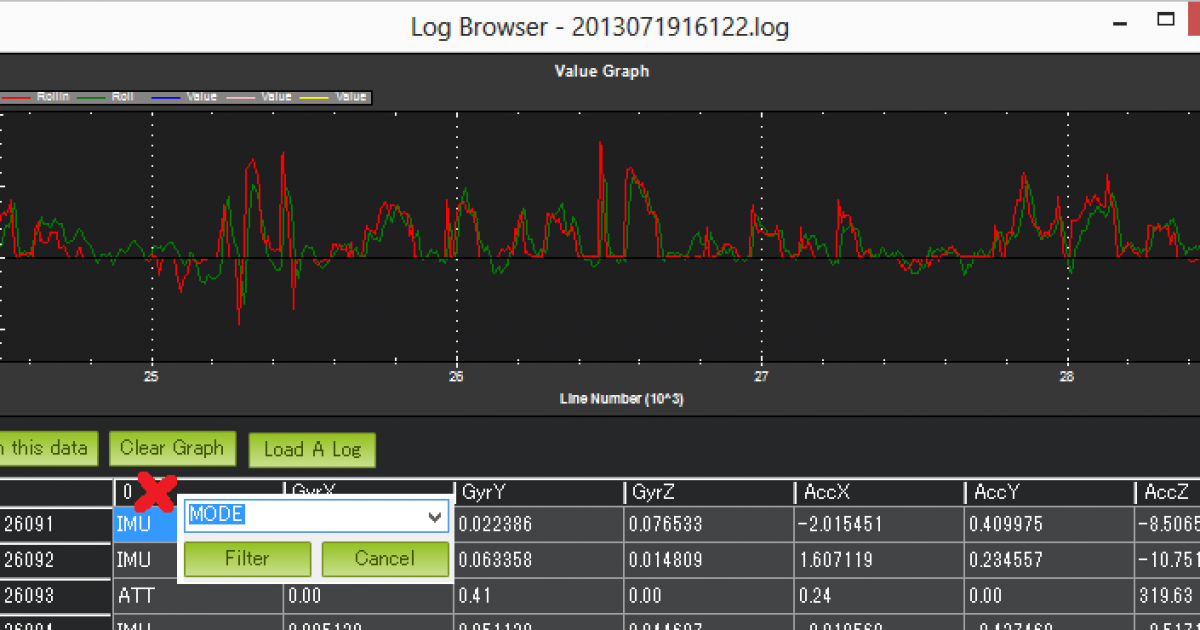This screenshot has width=1200, height=630.
Task: Select row header 26093
Action: [55, 596]
